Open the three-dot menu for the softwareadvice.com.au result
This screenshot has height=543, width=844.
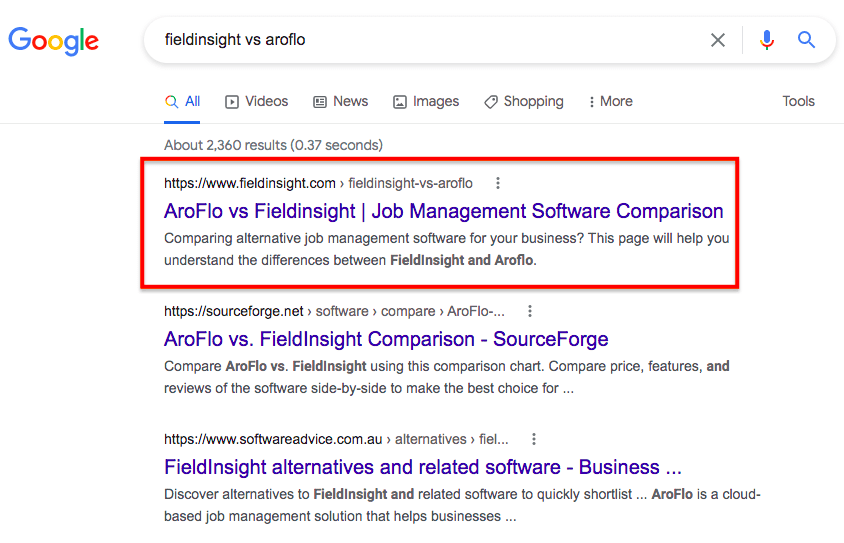click(x=533, y=439)
